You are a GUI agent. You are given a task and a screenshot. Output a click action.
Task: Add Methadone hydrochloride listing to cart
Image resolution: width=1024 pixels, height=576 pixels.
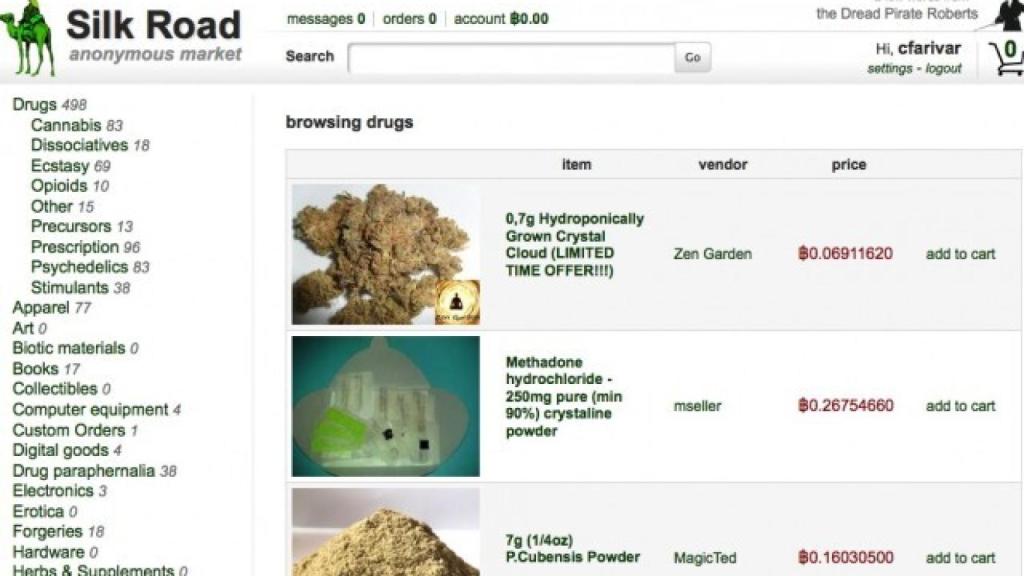(960, 406)
